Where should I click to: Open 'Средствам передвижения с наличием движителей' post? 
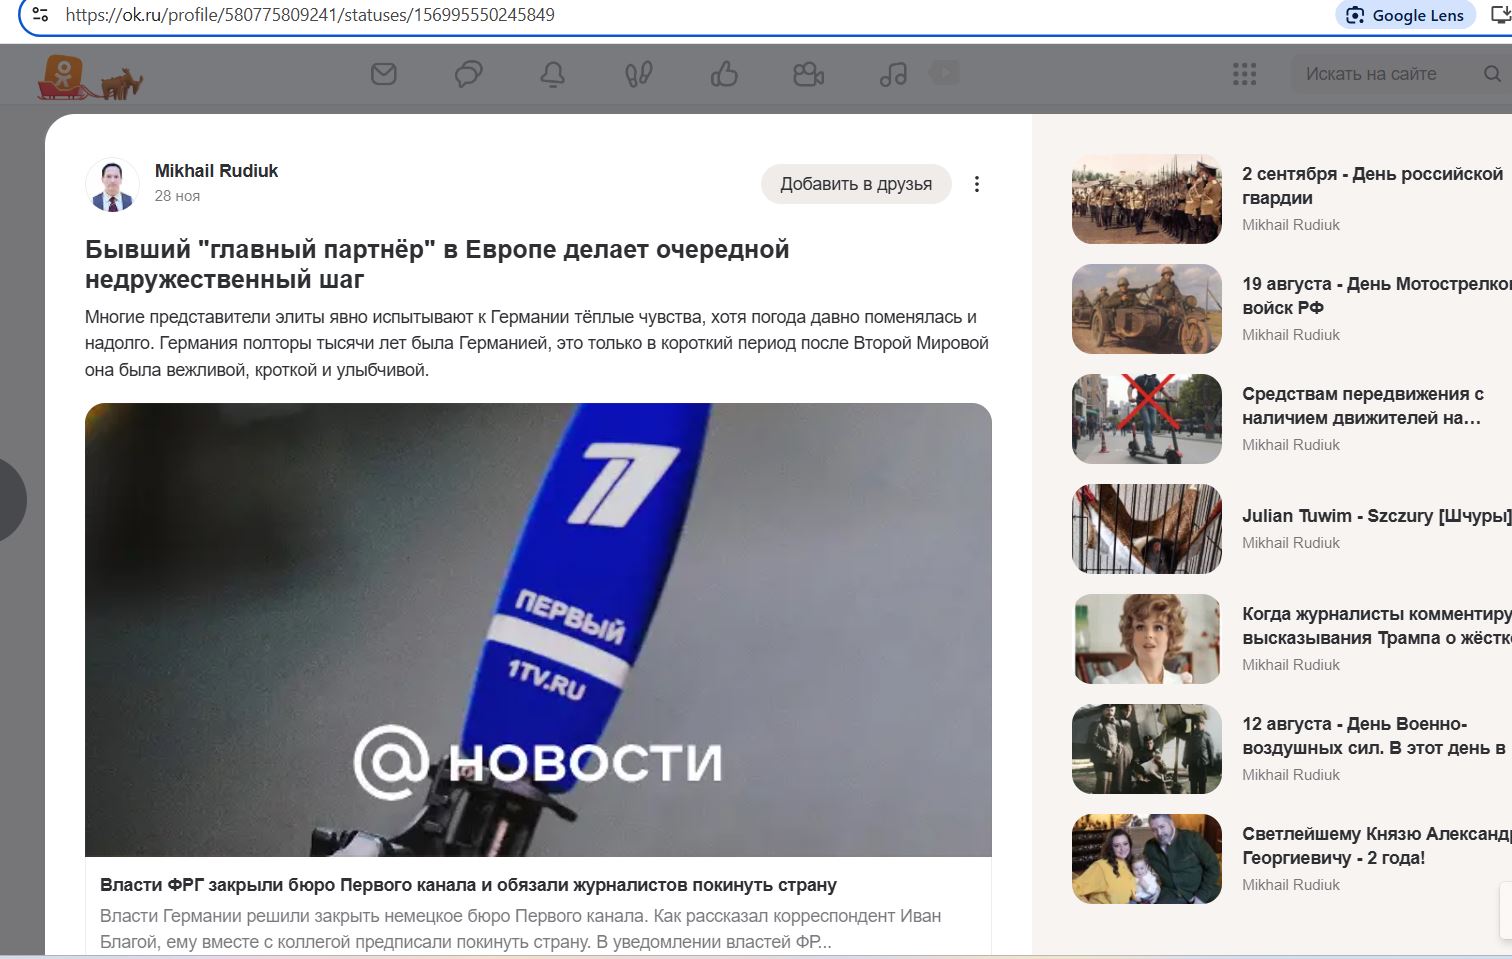(1363, 406)
